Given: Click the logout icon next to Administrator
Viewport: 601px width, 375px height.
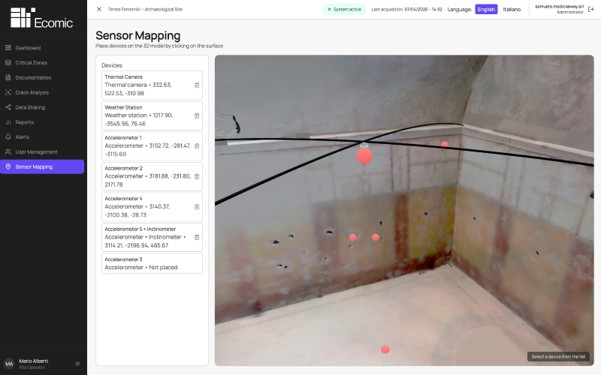Looking at the screenshot, I should [x=591, y=9].
